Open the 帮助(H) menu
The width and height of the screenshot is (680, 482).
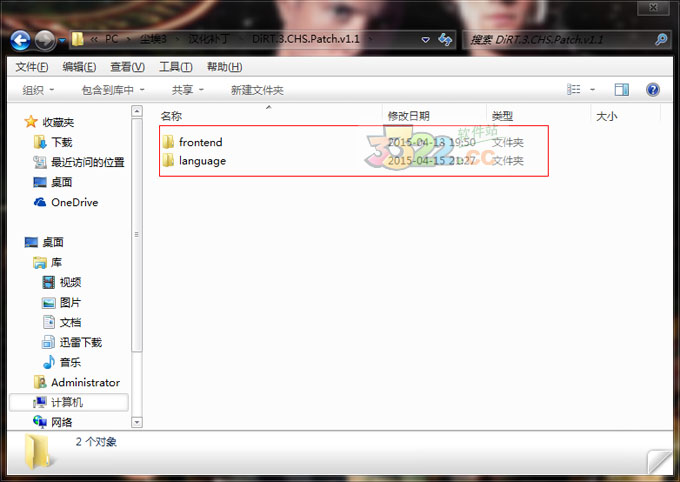click(x=224, y=67)
